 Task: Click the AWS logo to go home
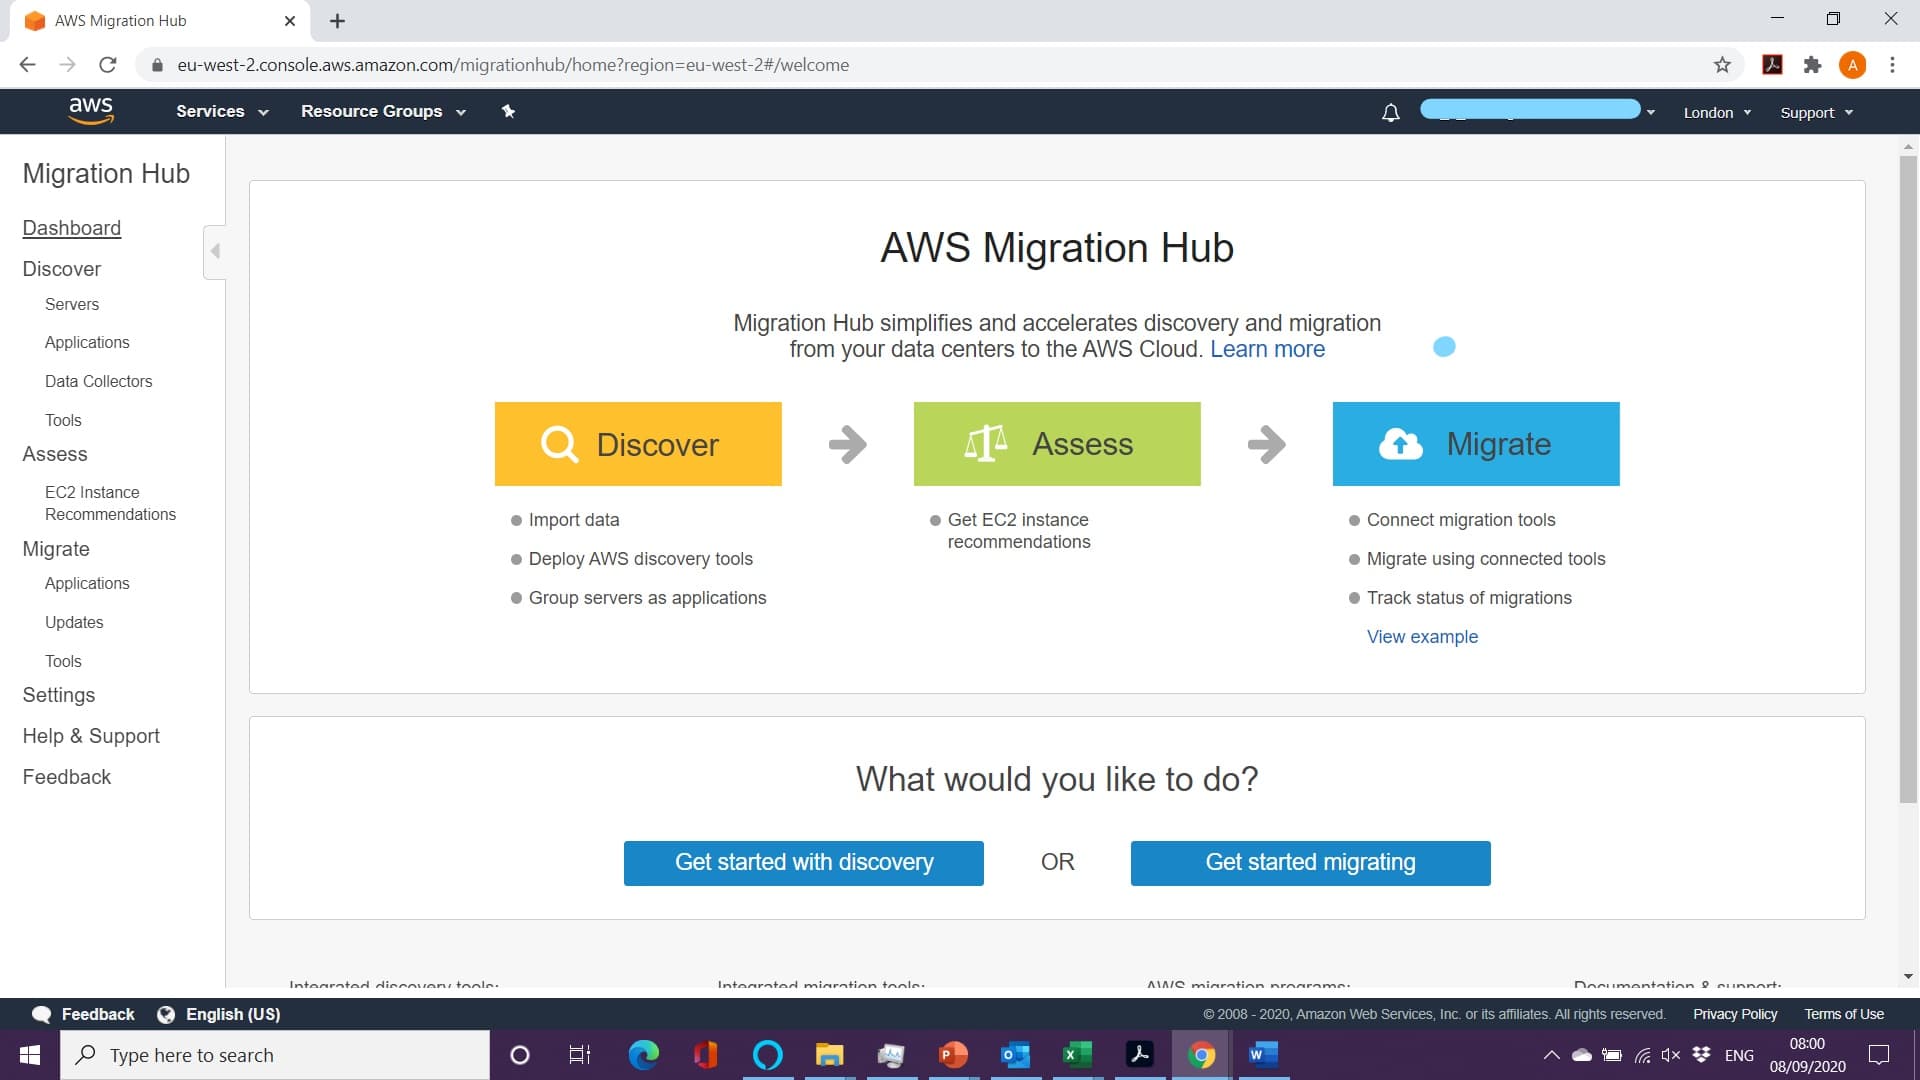(x=91, y=111)
